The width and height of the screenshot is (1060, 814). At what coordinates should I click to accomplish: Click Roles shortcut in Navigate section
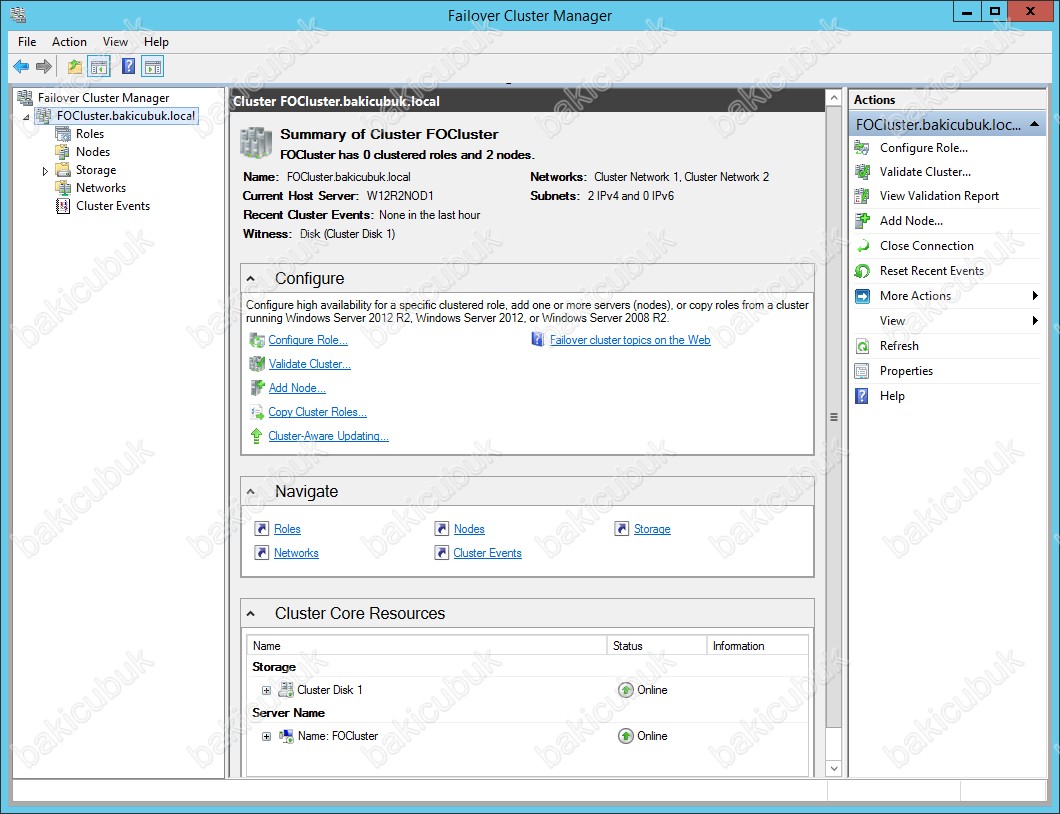(287, 529)
